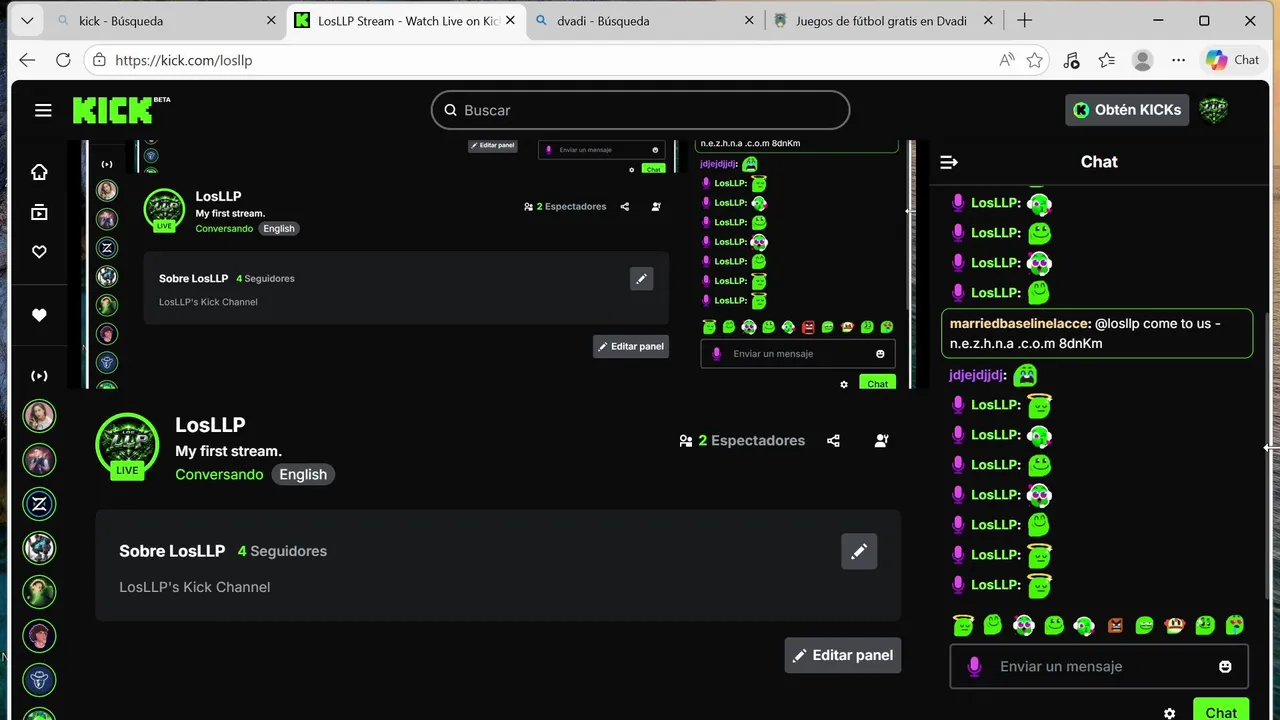The image size is (1280, 720).
Task: Switch to the dvadi - Búsqueda tab
Action: (645, 20)
